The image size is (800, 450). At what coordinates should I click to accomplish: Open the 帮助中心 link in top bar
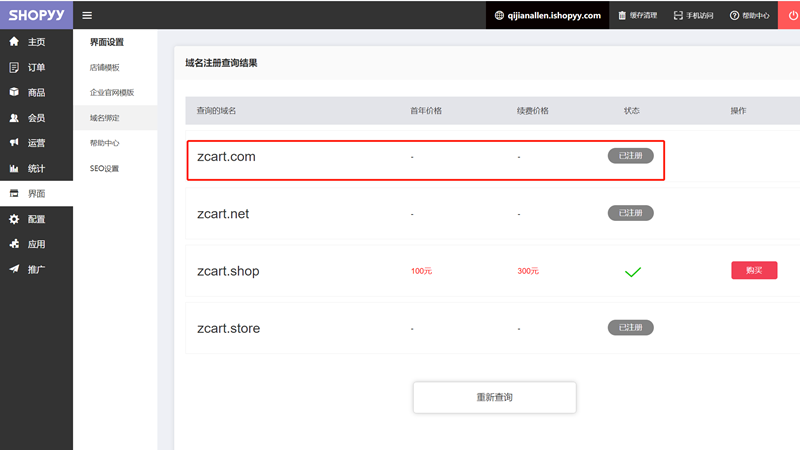[x=749, y=15]
